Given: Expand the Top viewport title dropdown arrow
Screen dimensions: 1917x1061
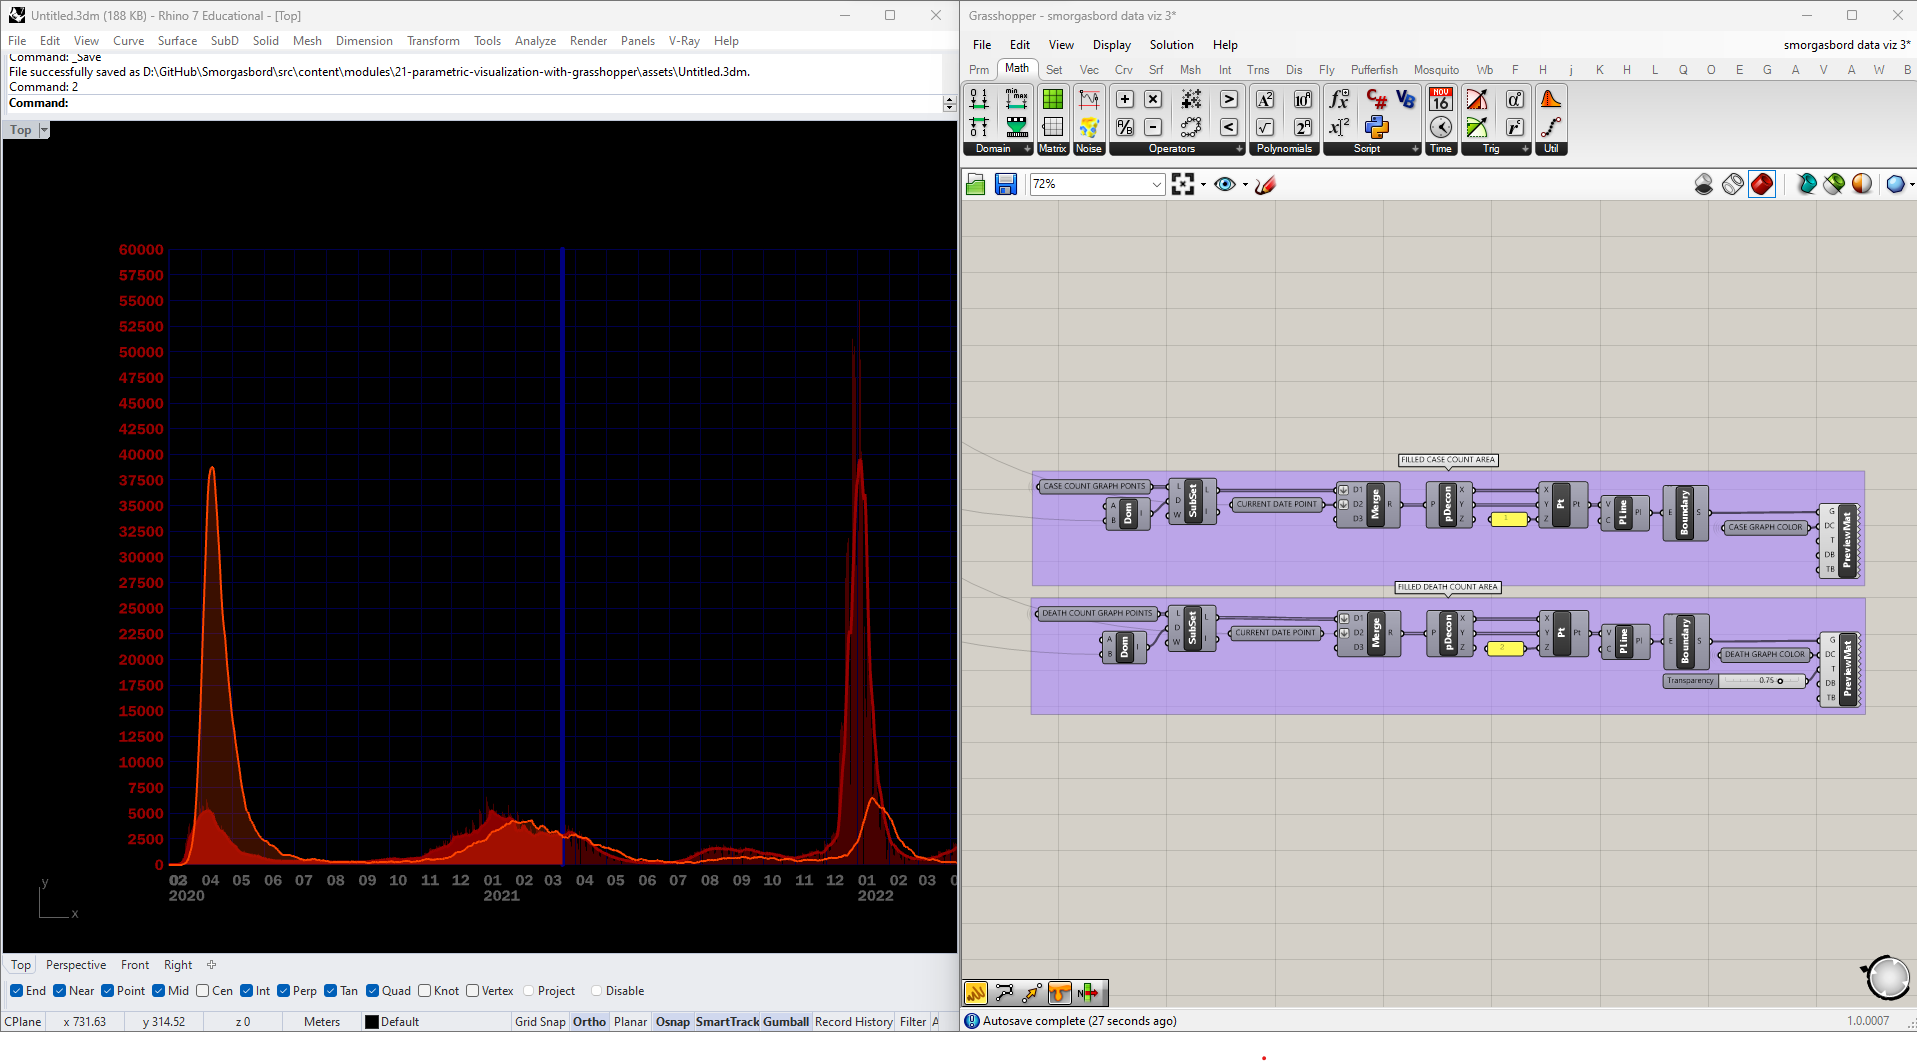Looking at the screenshot, I should point(44,130).
